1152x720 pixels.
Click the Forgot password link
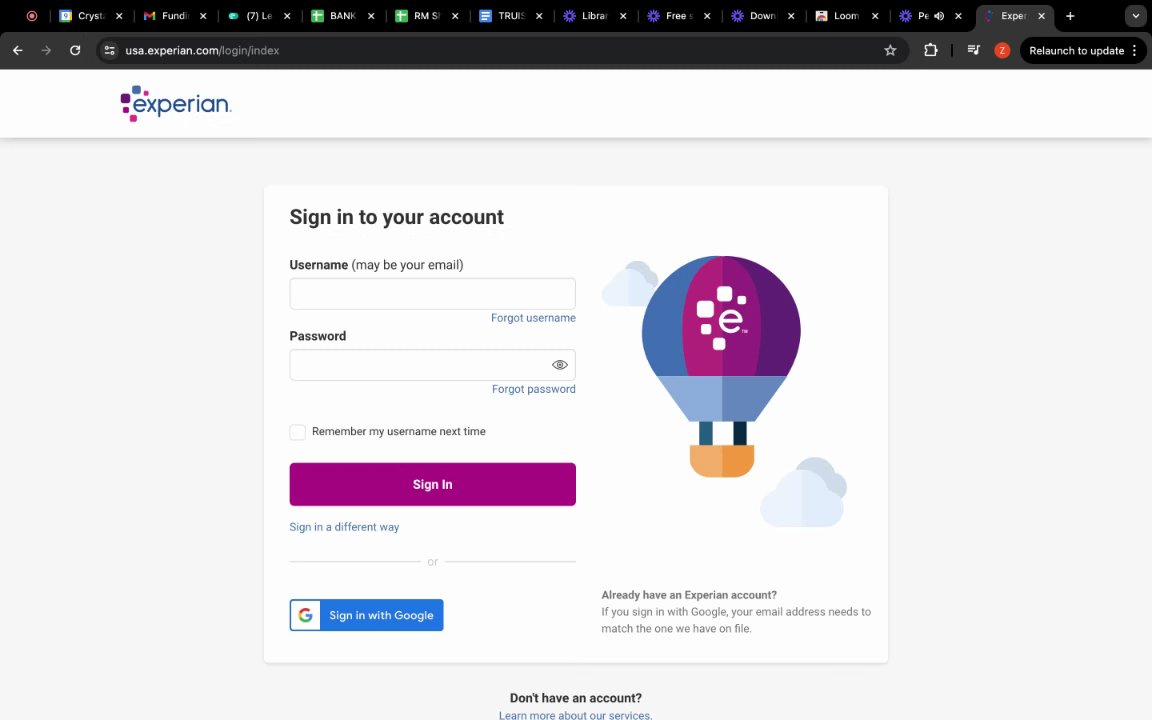533,389
